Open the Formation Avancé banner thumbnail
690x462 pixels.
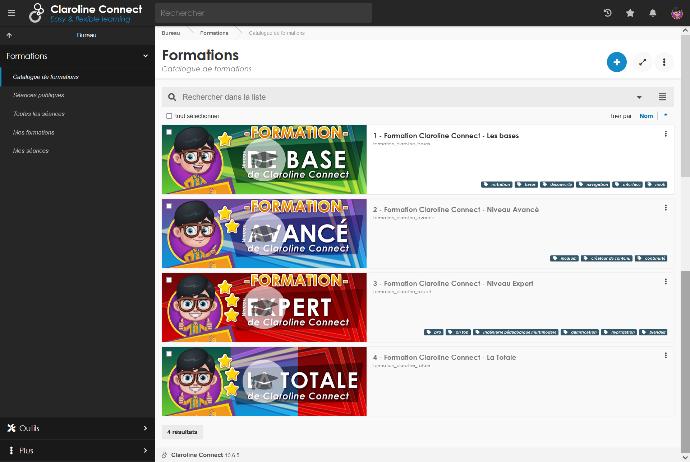264,233
